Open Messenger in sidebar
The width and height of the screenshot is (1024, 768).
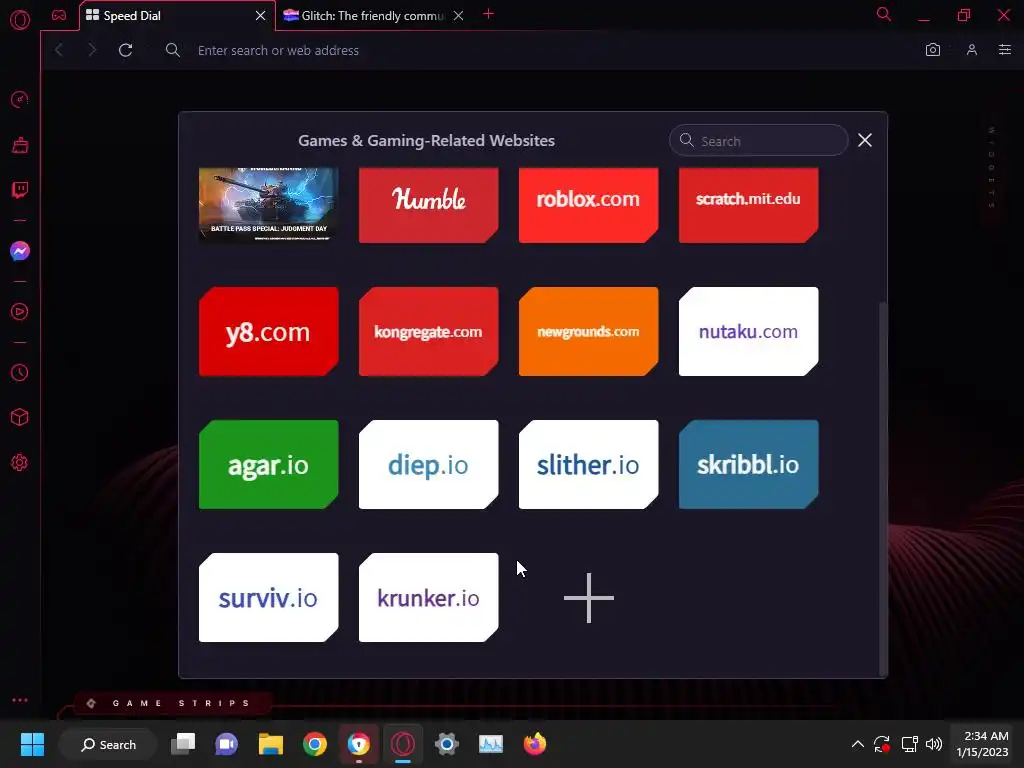20,251
